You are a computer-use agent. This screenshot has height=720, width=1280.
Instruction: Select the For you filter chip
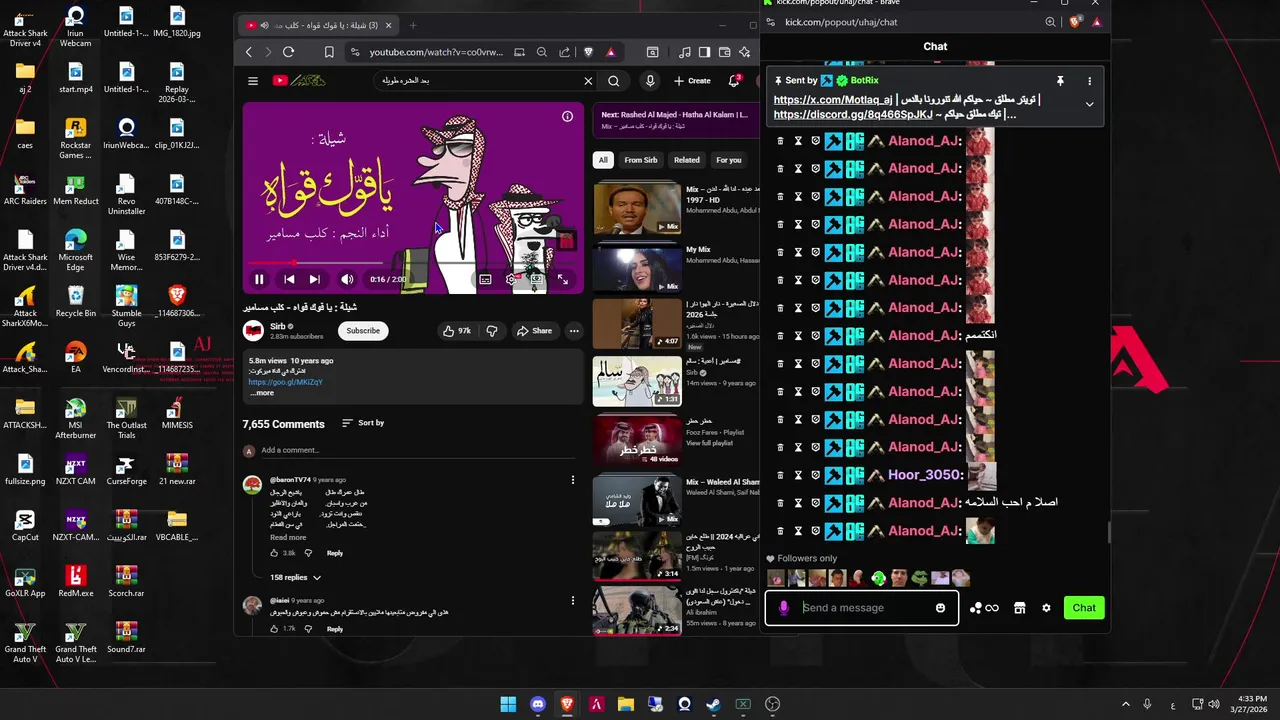click(729, 160)
